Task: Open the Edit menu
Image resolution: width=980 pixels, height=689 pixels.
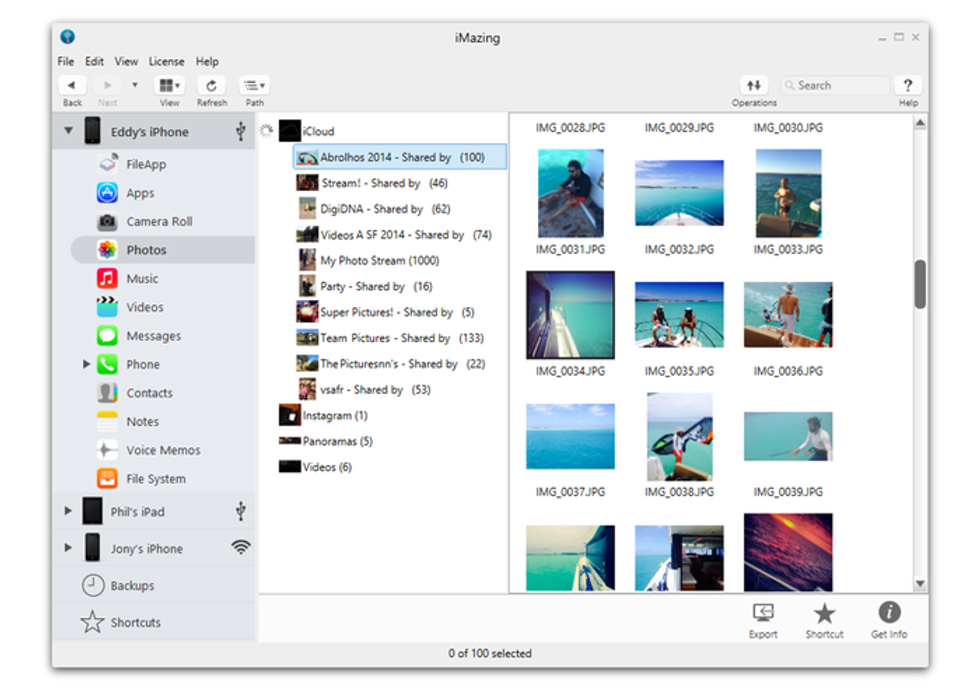Action: pos(94,61)
